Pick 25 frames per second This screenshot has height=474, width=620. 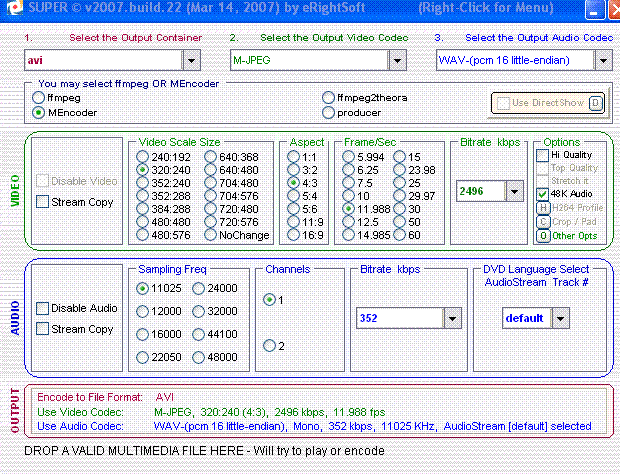[400, 183]
